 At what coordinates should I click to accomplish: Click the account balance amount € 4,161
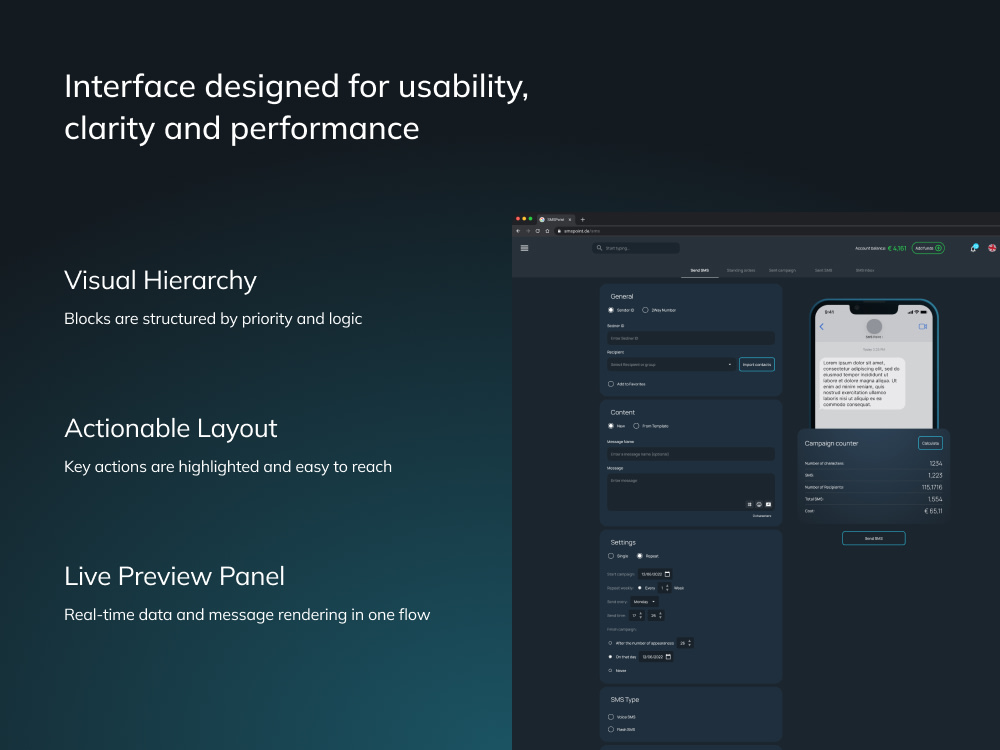897,249
